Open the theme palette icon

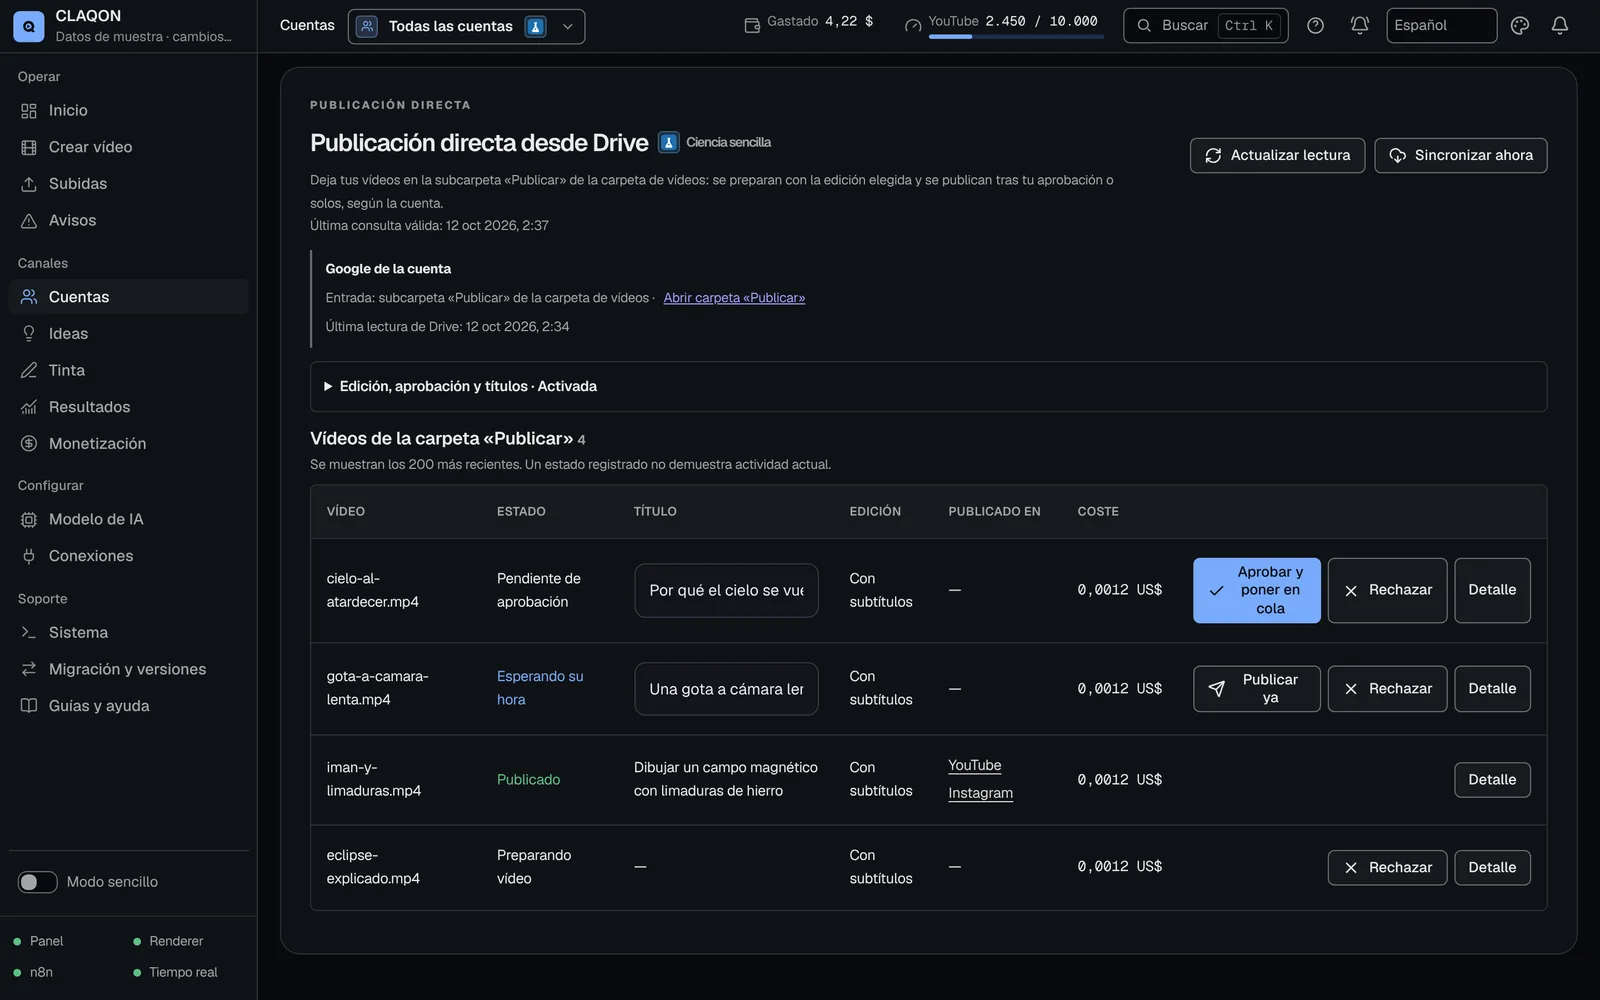1520,26
